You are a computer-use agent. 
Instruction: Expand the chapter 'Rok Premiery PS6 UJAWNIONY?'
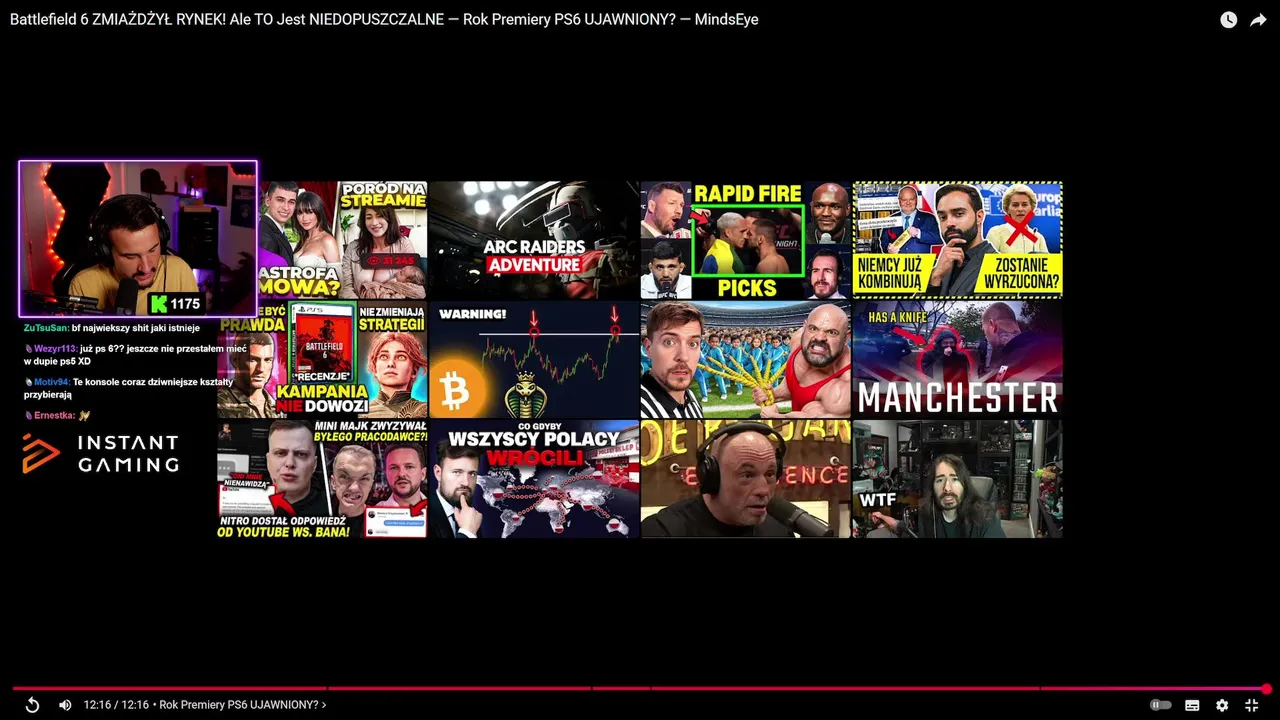[243, 705]
